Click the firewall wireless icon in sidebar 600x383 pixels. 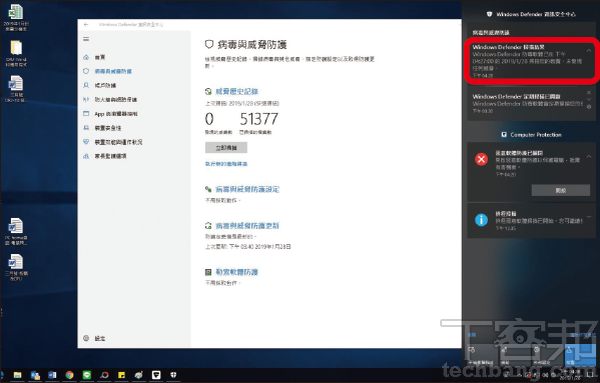[x=86, y=99]
